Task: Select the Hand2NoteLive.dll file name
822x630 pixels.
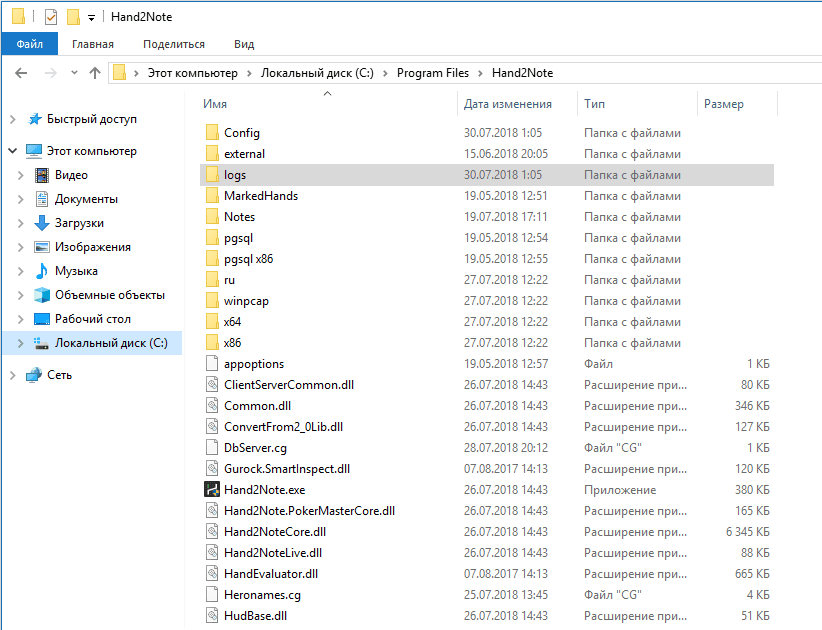Action: click(x=273, y=552)
